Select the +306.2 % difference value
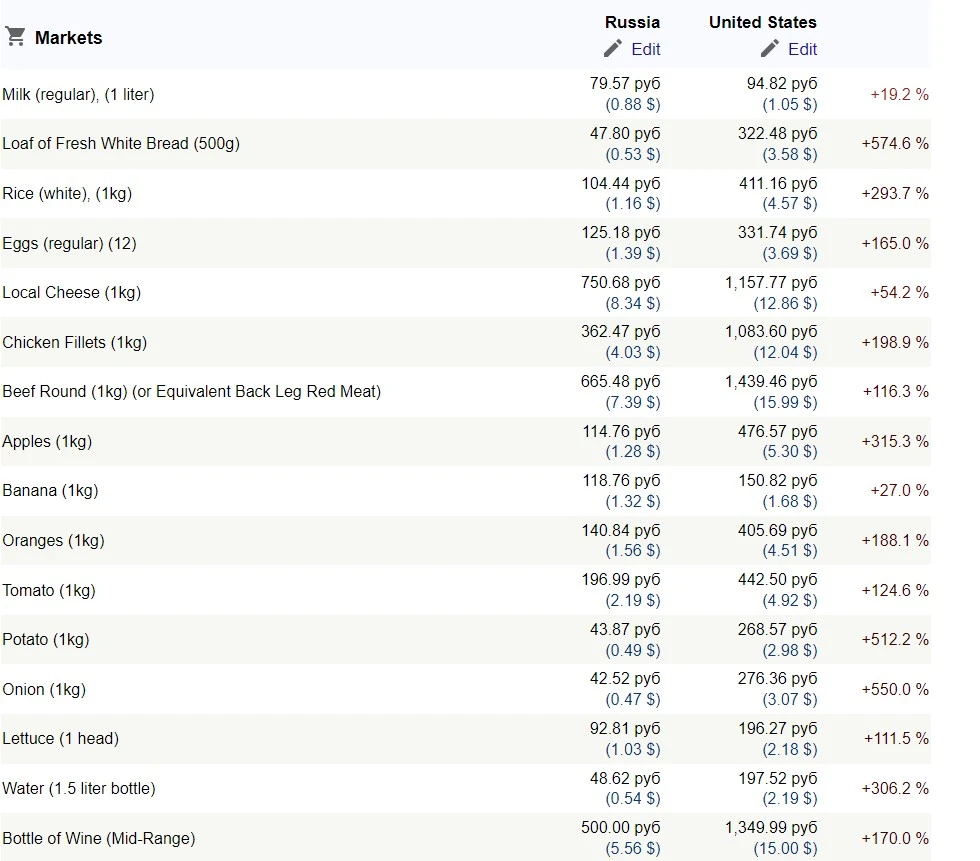The image size is (980, 861). [895, 789]
